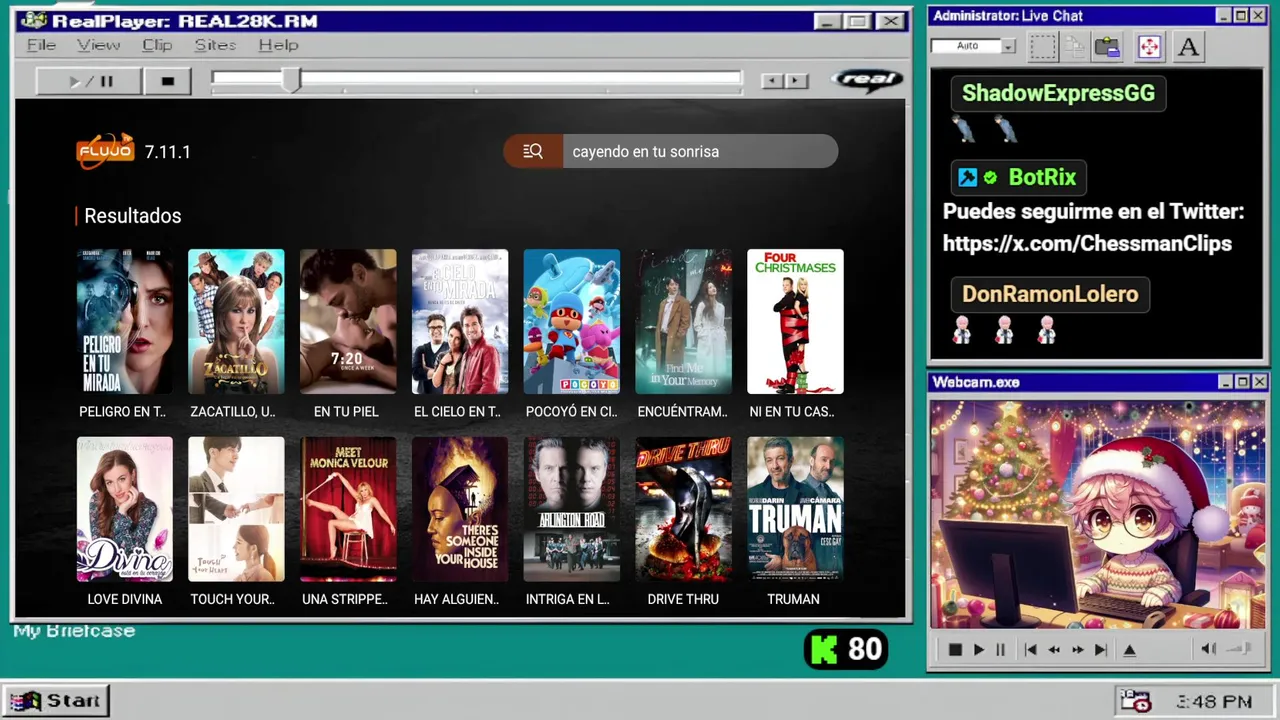Click the RealPlayer previous clip arrow
The height and width of the screenshot is (720, 1280).
pos(772,81)
